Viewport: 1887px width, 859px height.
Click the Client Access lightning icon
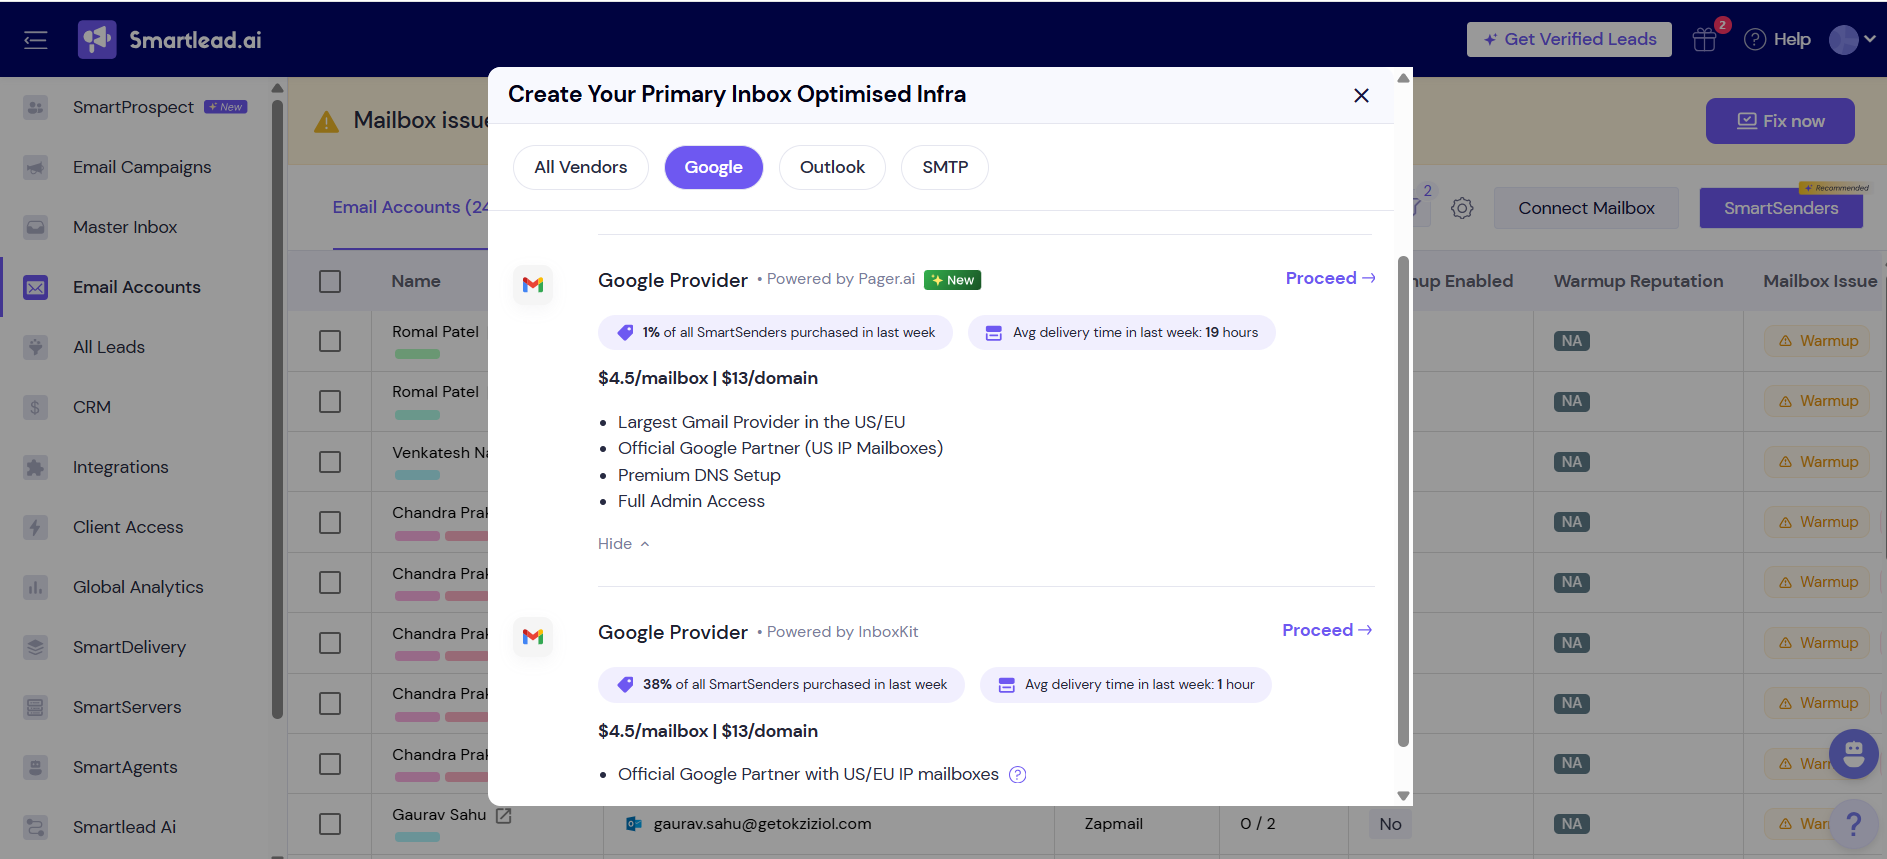pyautogui.click(x=36, y=527)
